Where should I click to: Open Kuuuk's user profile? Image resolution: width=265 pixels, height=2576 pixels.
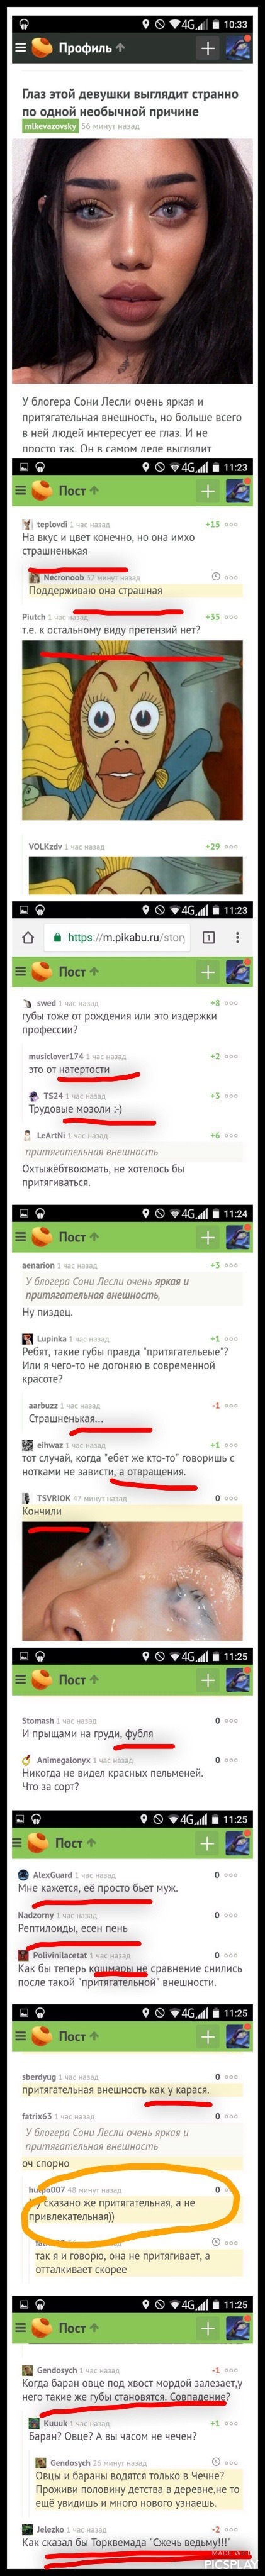pyautogui.click(x=55, y=2423)
